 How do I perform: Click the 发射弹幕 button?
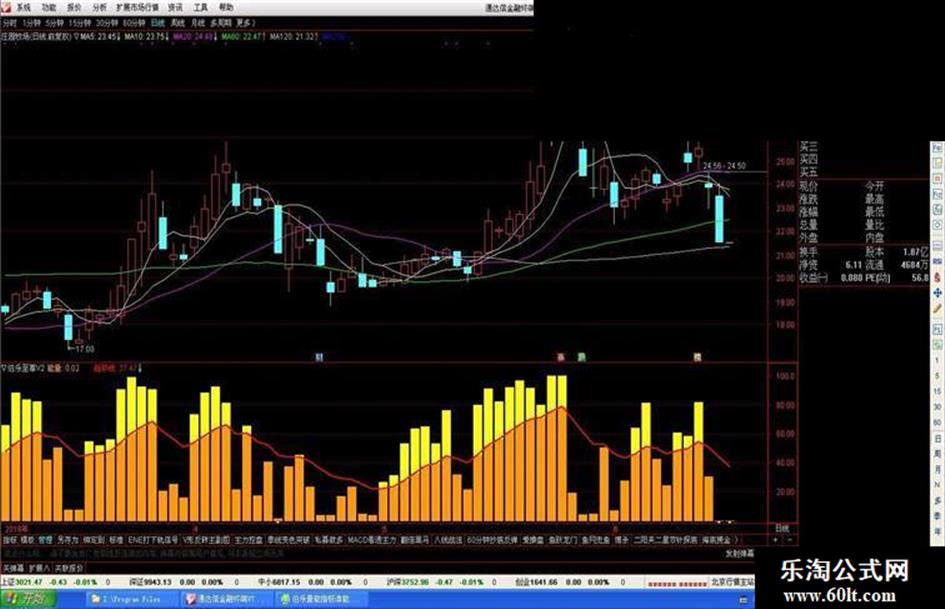click(x=739, y=554)
